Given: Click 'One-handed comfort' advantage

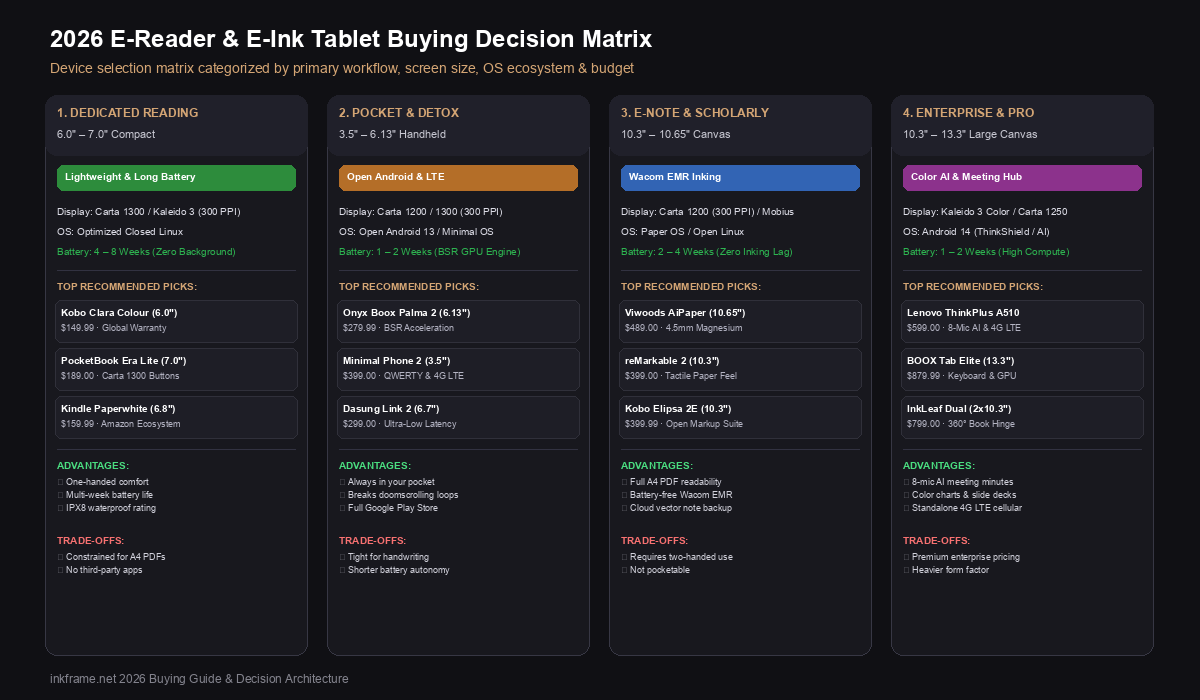Looking at the screenshot, I should pyautogui.click(x=107, y=482).
